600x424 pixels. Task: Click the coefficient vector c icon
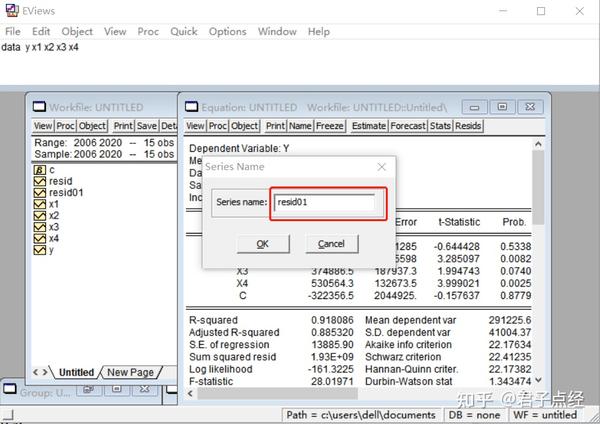[40, 170]
